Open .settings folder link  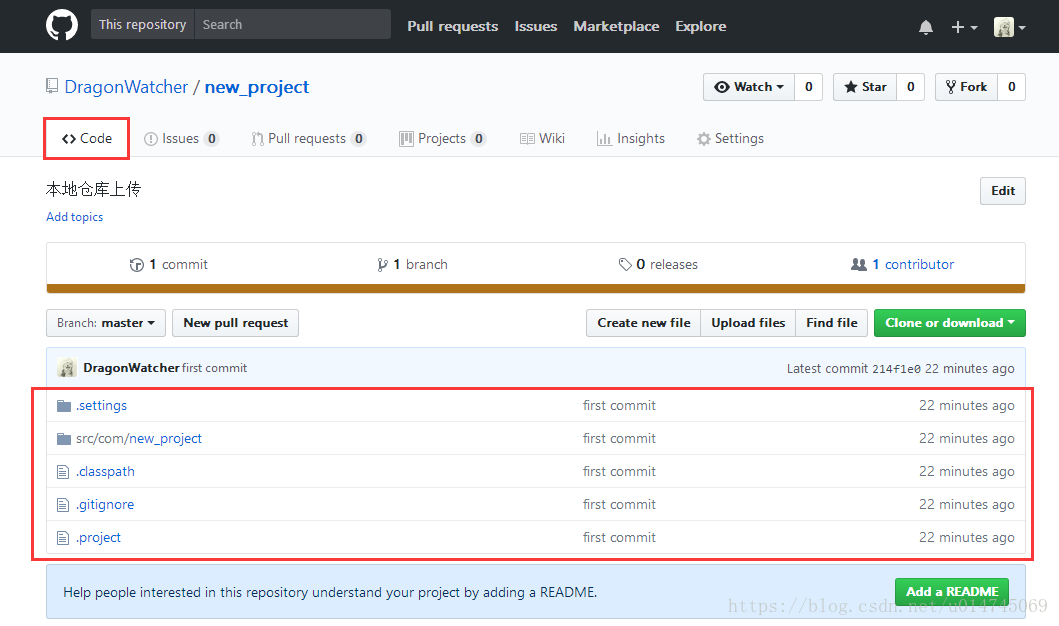101,405
